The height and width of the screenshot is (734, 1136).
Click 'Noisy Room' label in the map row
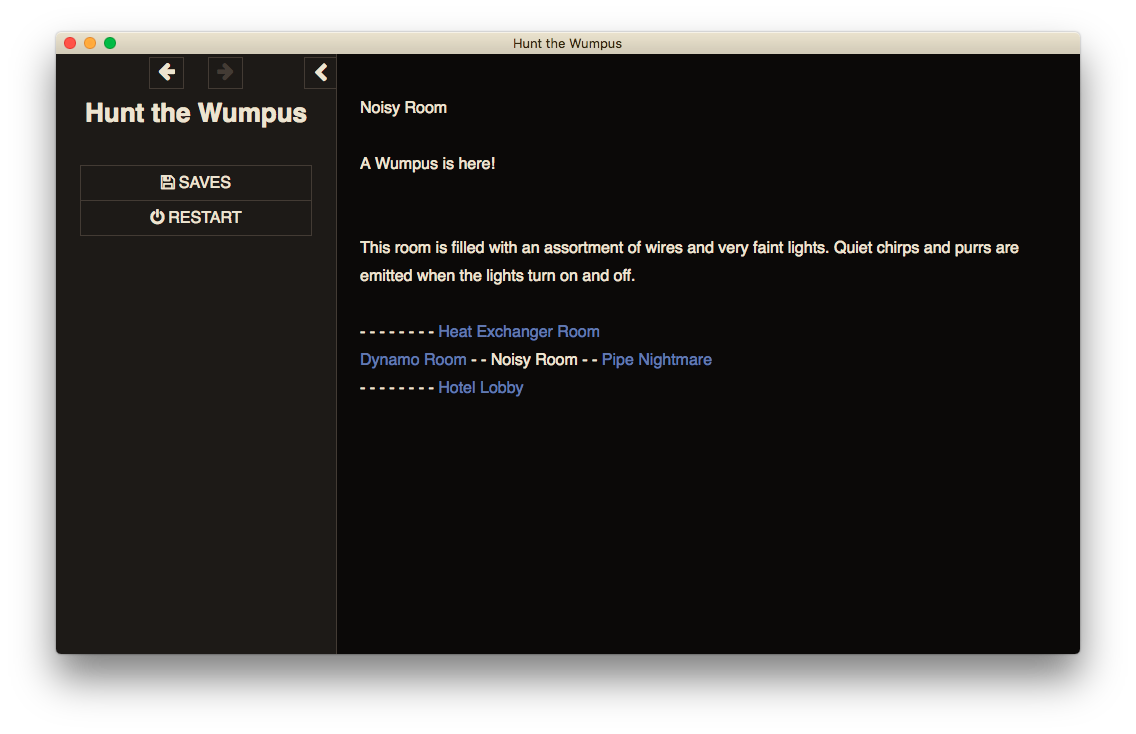pyautogui.click(x=534, y=360)
